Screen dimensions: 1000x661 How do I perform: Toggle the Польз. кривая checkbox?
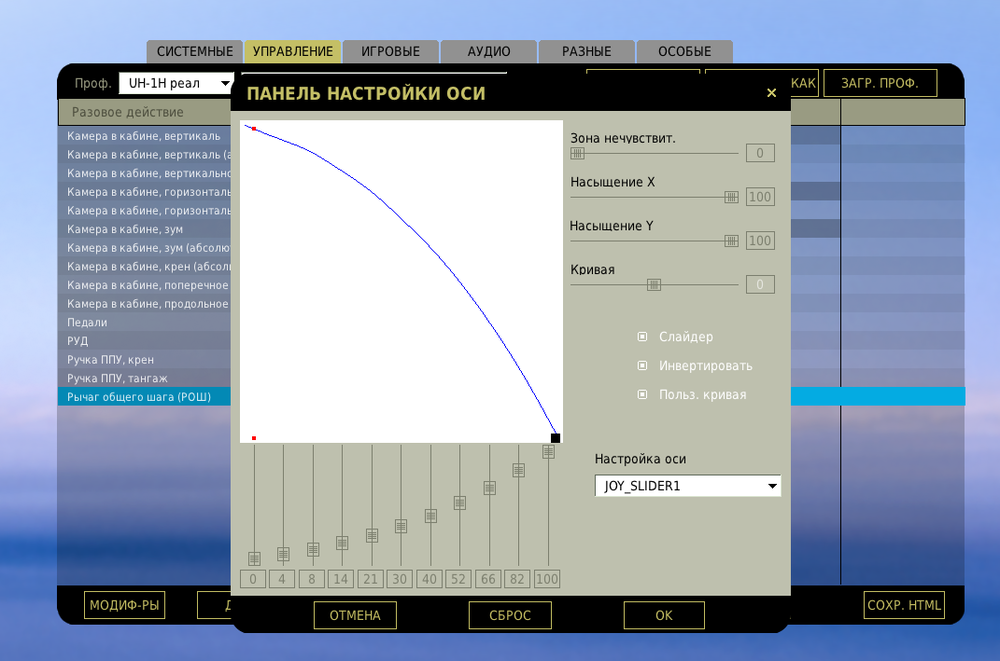[642, 394]
